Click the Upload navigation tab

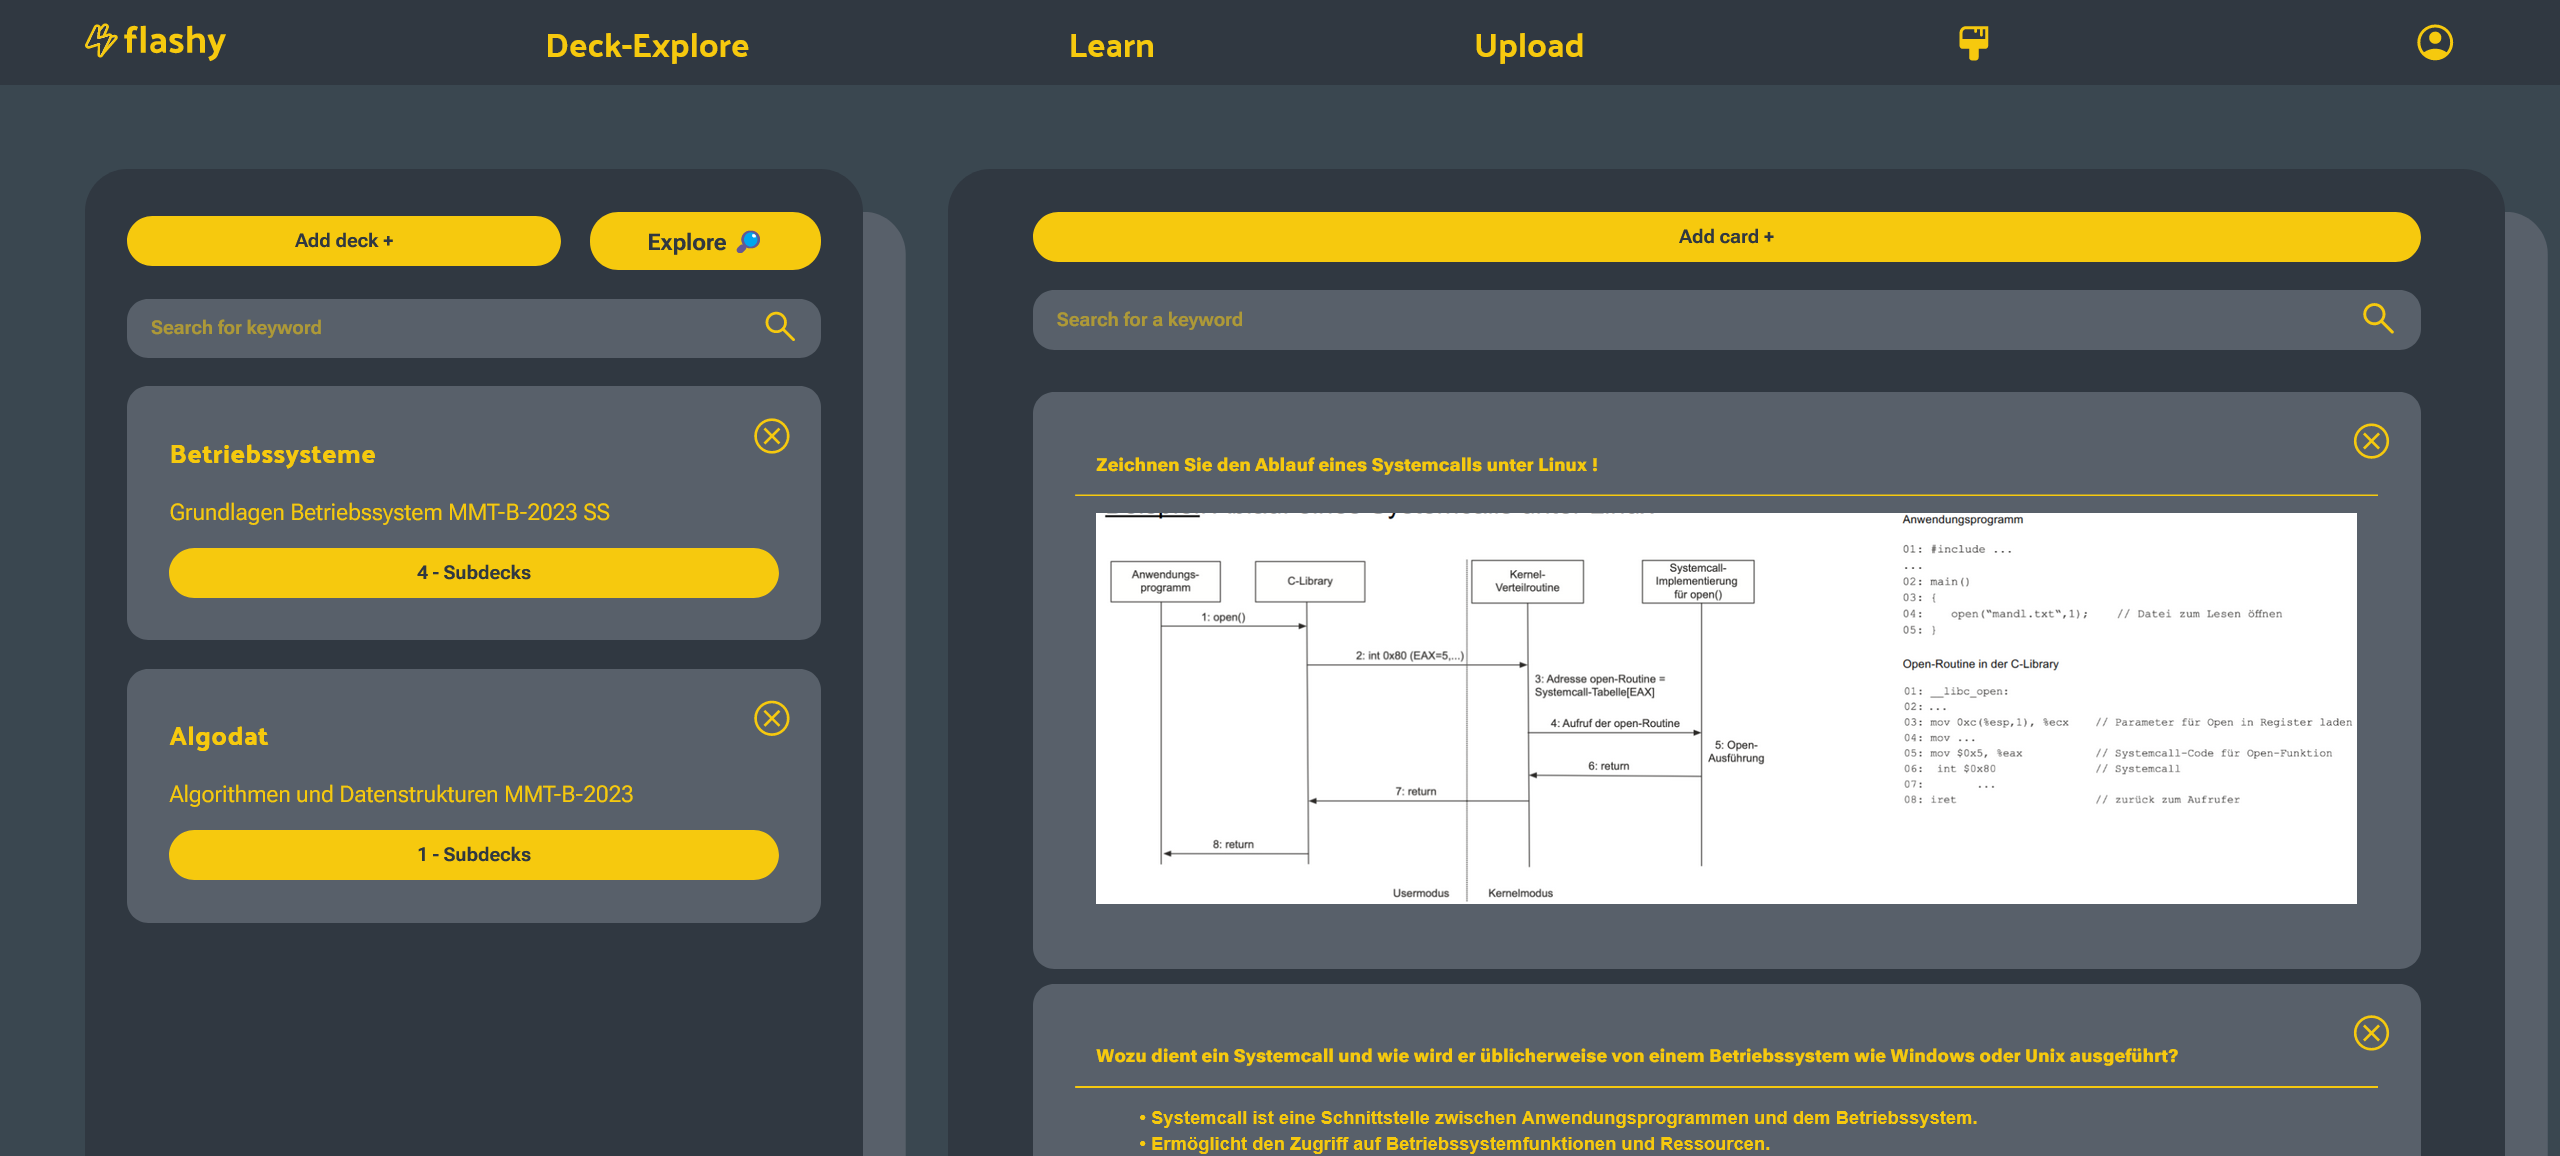coord(1528,44)
